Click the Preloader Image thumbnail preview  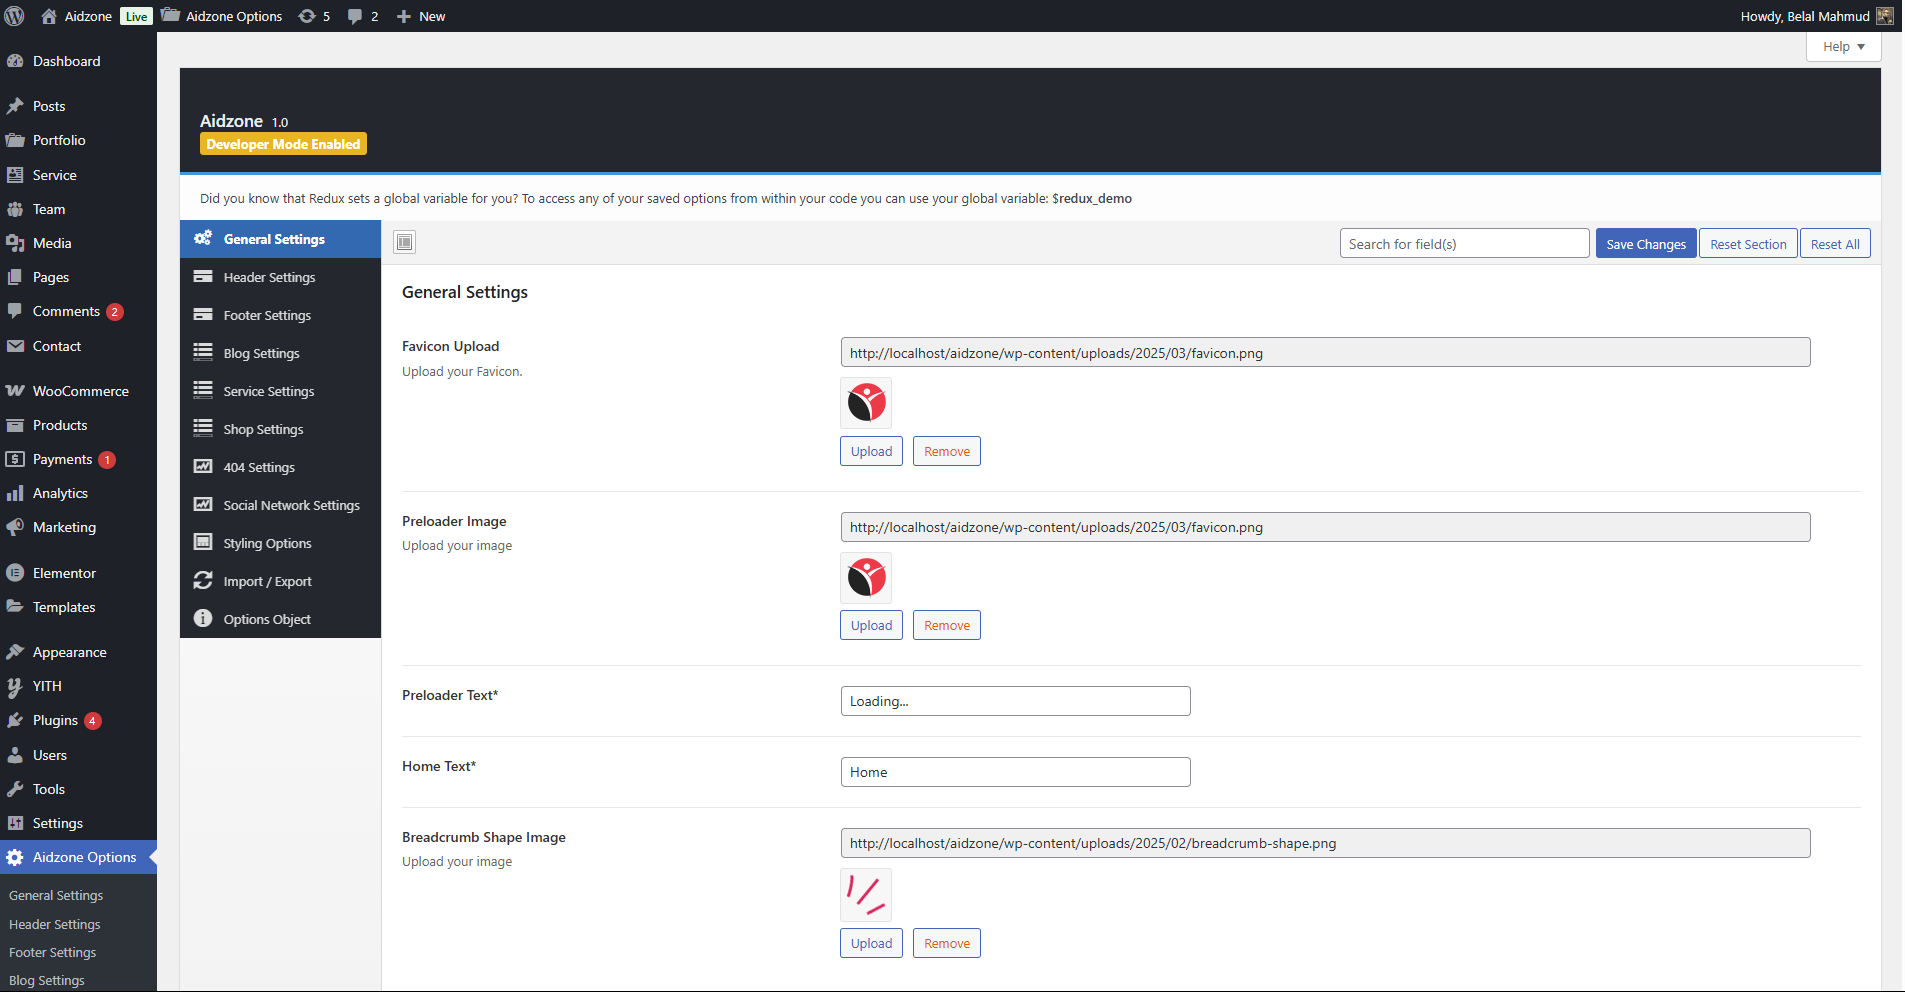[x=866, y=578]
